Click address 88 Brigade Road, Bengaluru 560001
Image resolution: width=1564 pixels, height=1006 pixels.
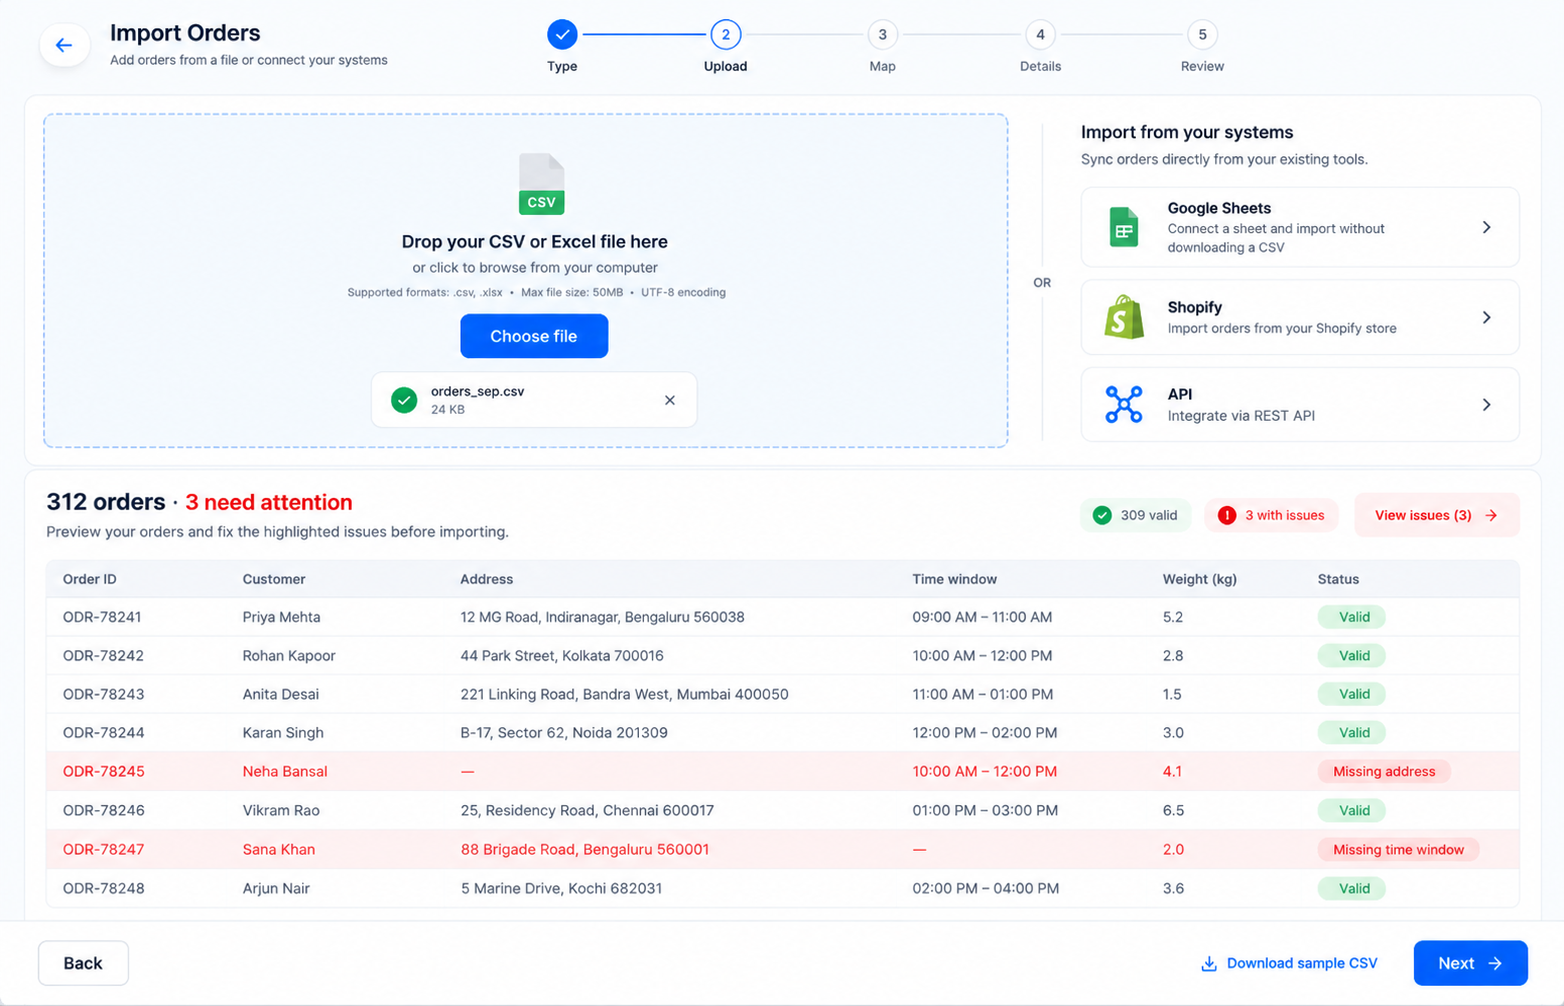585,849
